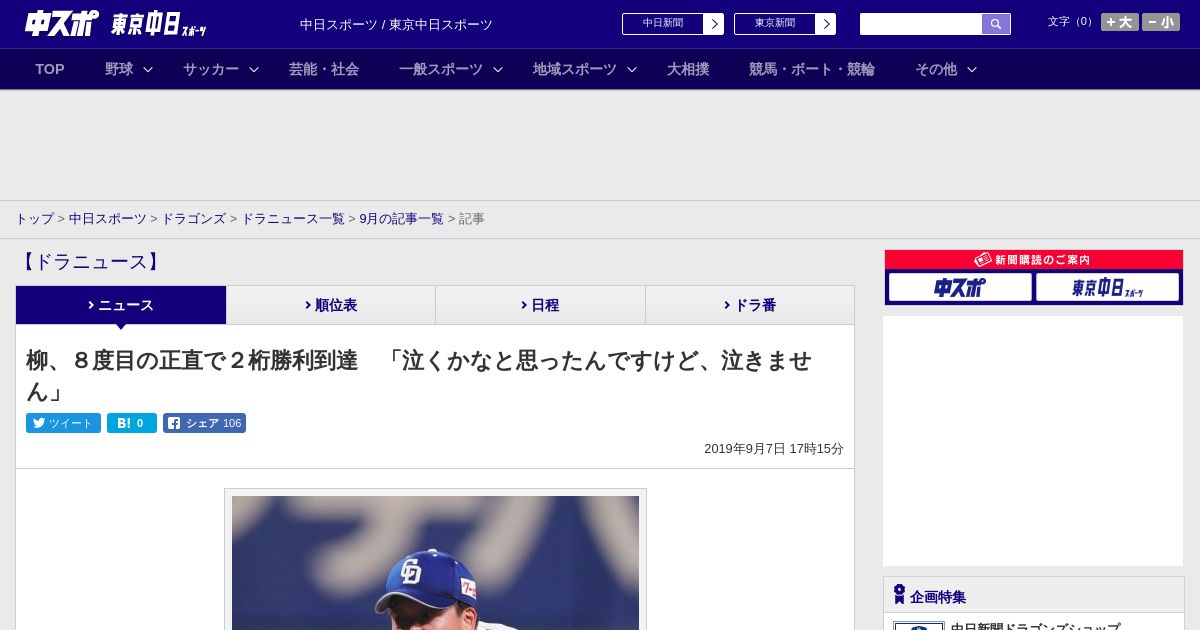Open 野球 navigation menu

[119, 69]
